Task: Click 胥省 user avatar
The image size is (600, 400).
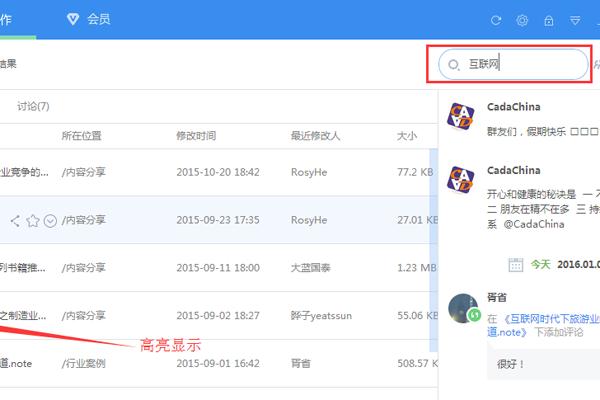Action: pyautogui.click(x=463, y=308)
